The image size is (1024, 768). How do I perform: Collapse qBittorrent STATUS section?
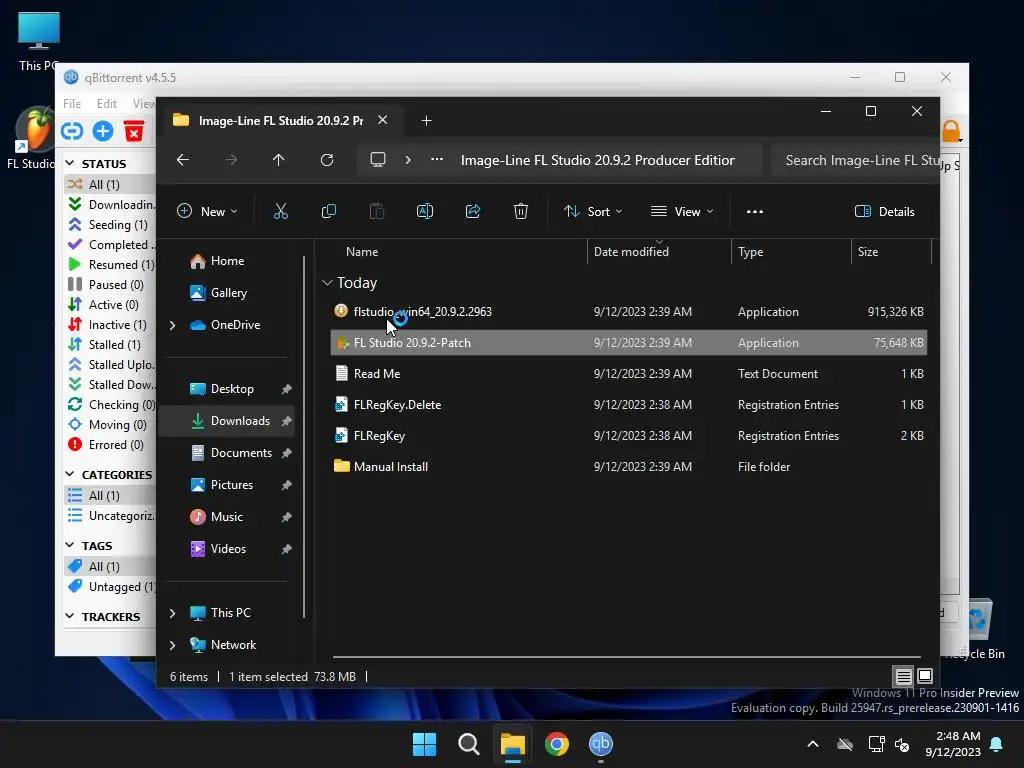tap(70, 163)
